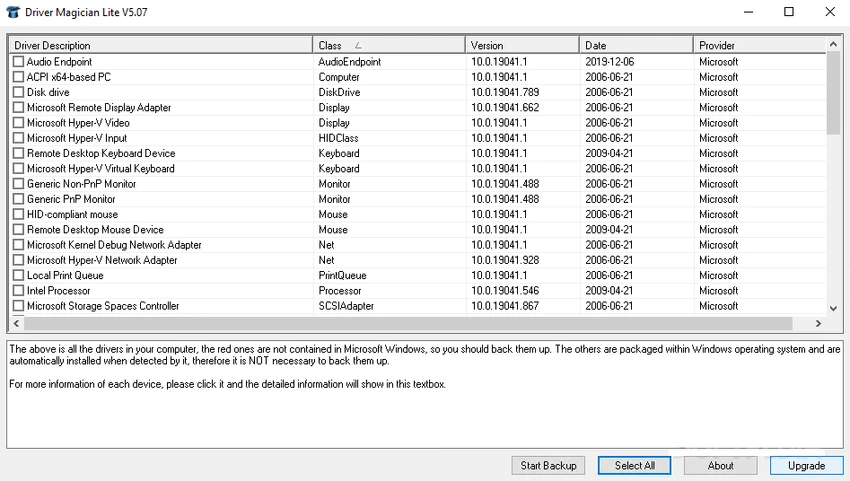Select the PrintQueue class cell
This screenshot has width=850, height=481.
tap(342, 275)
